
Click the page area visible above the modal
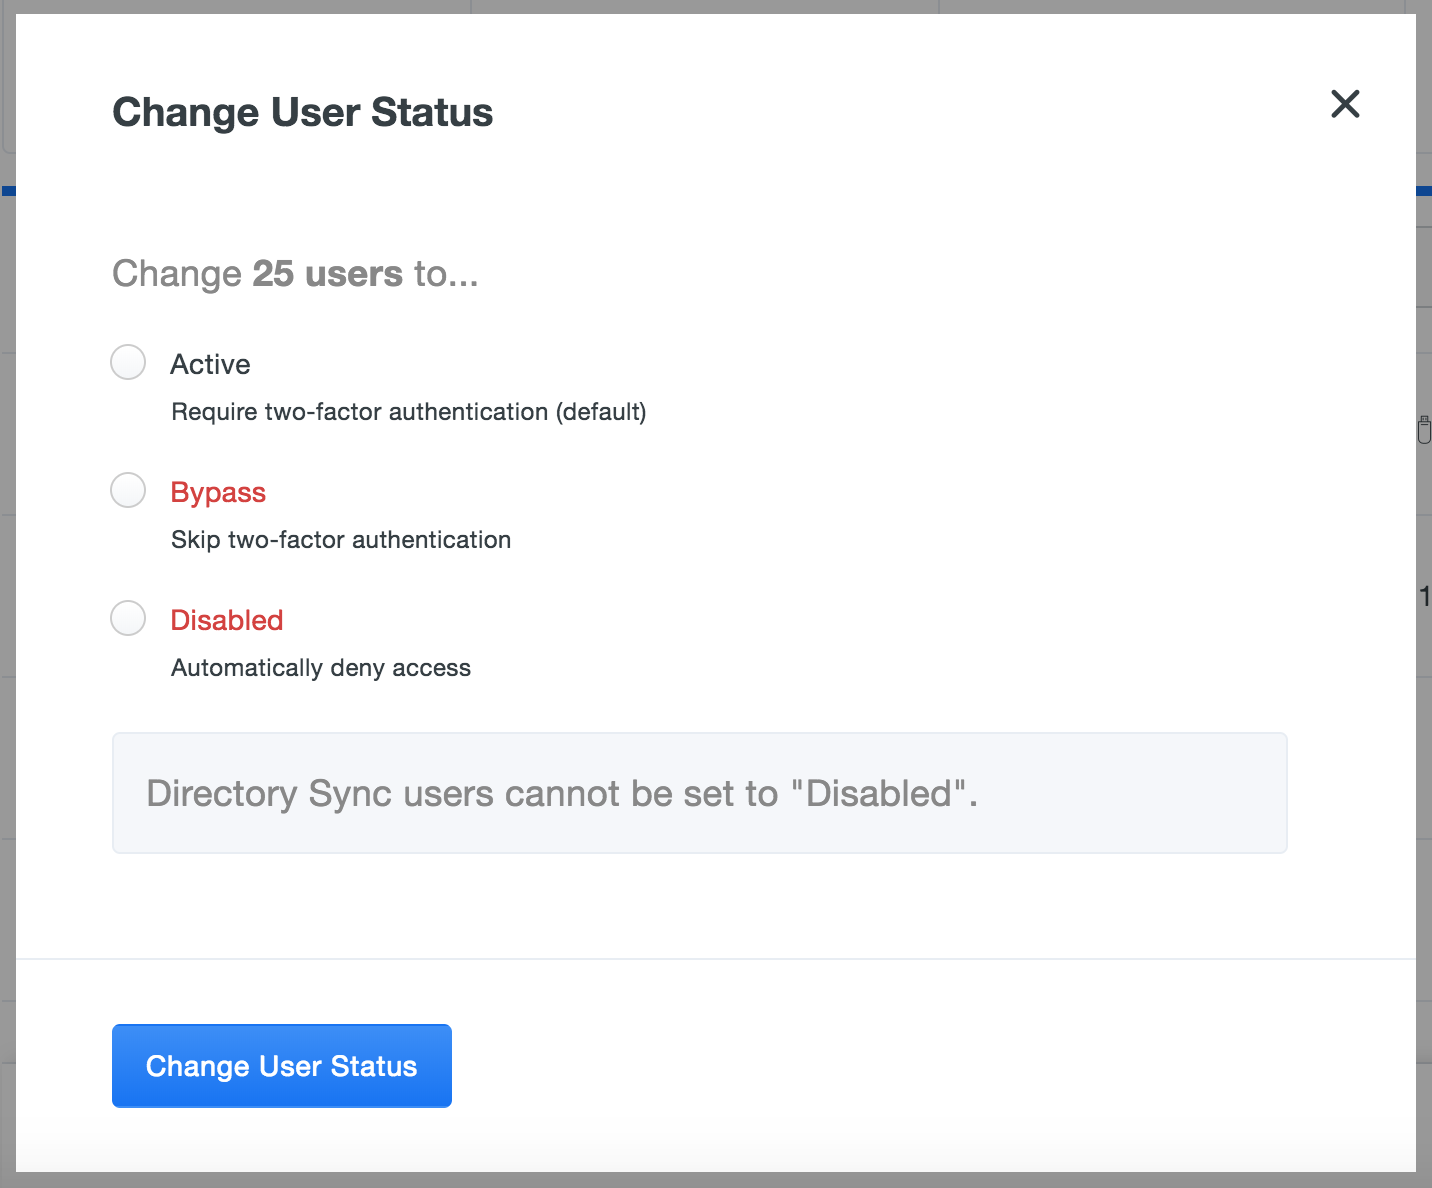pyautogui.click(x=700, y=7)
